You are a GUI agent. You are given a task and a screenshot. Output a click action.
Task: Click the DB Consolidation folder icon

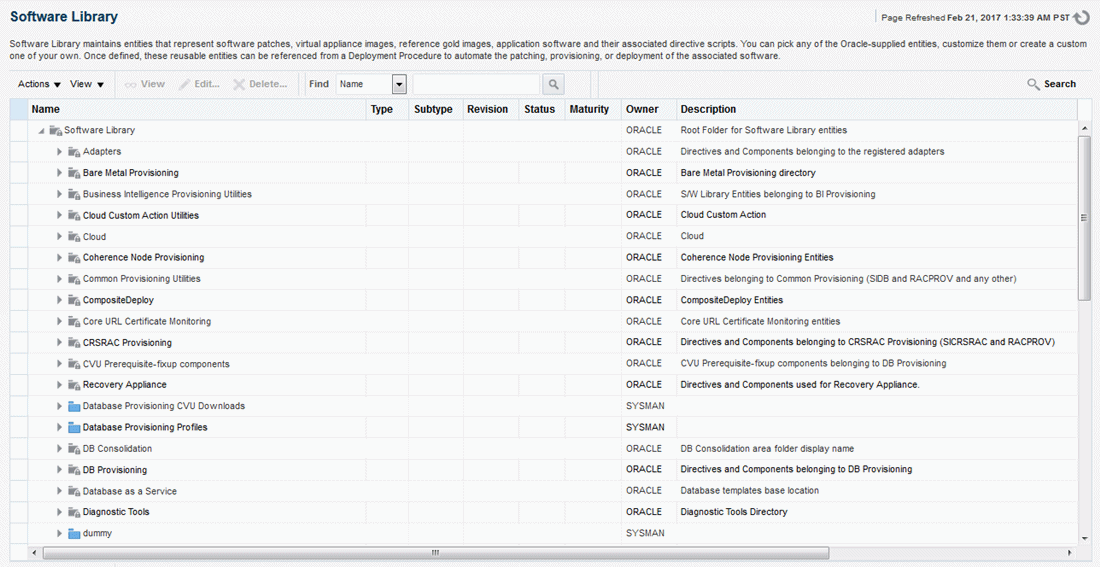pyautogui.click(x=74, y=448)
